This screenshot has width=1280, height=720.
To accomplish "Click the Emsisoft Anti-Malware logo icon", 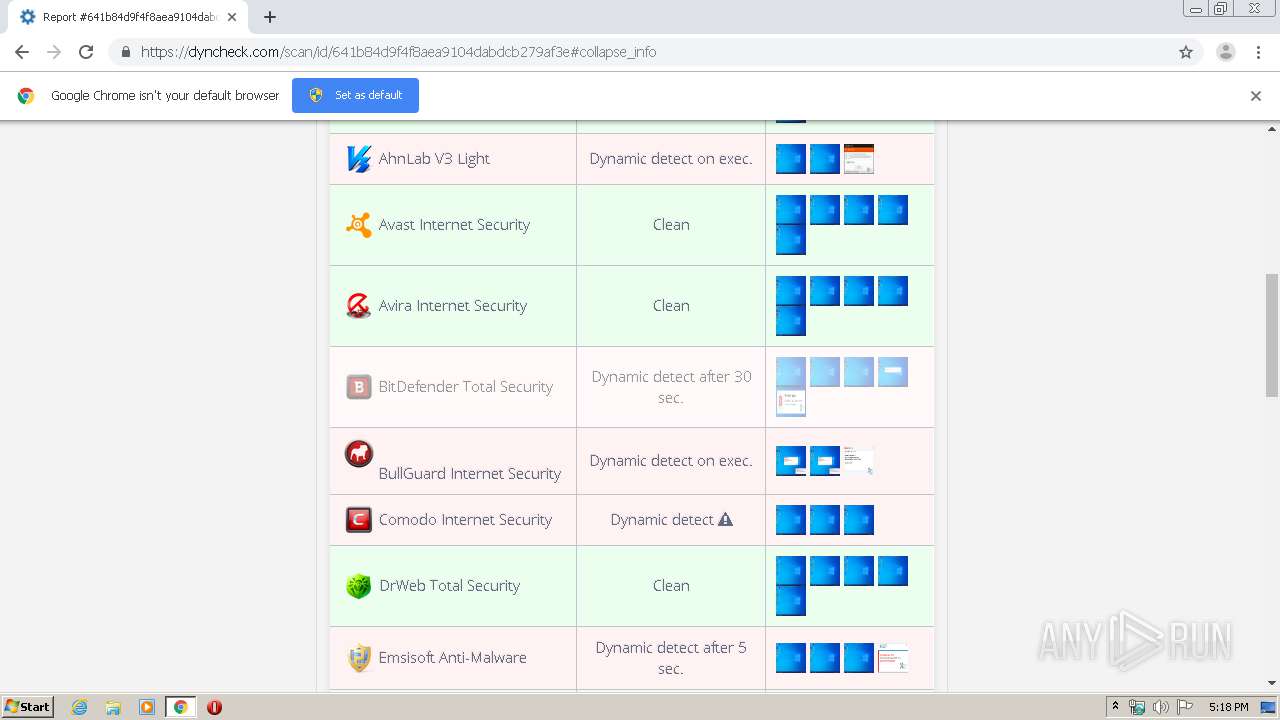I will click(358, 658).
